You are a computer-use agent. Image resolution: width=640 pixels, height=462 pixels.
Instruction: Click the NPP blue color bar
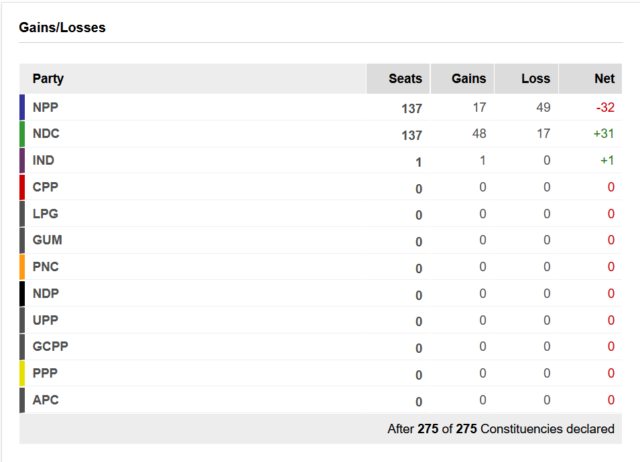22,107
